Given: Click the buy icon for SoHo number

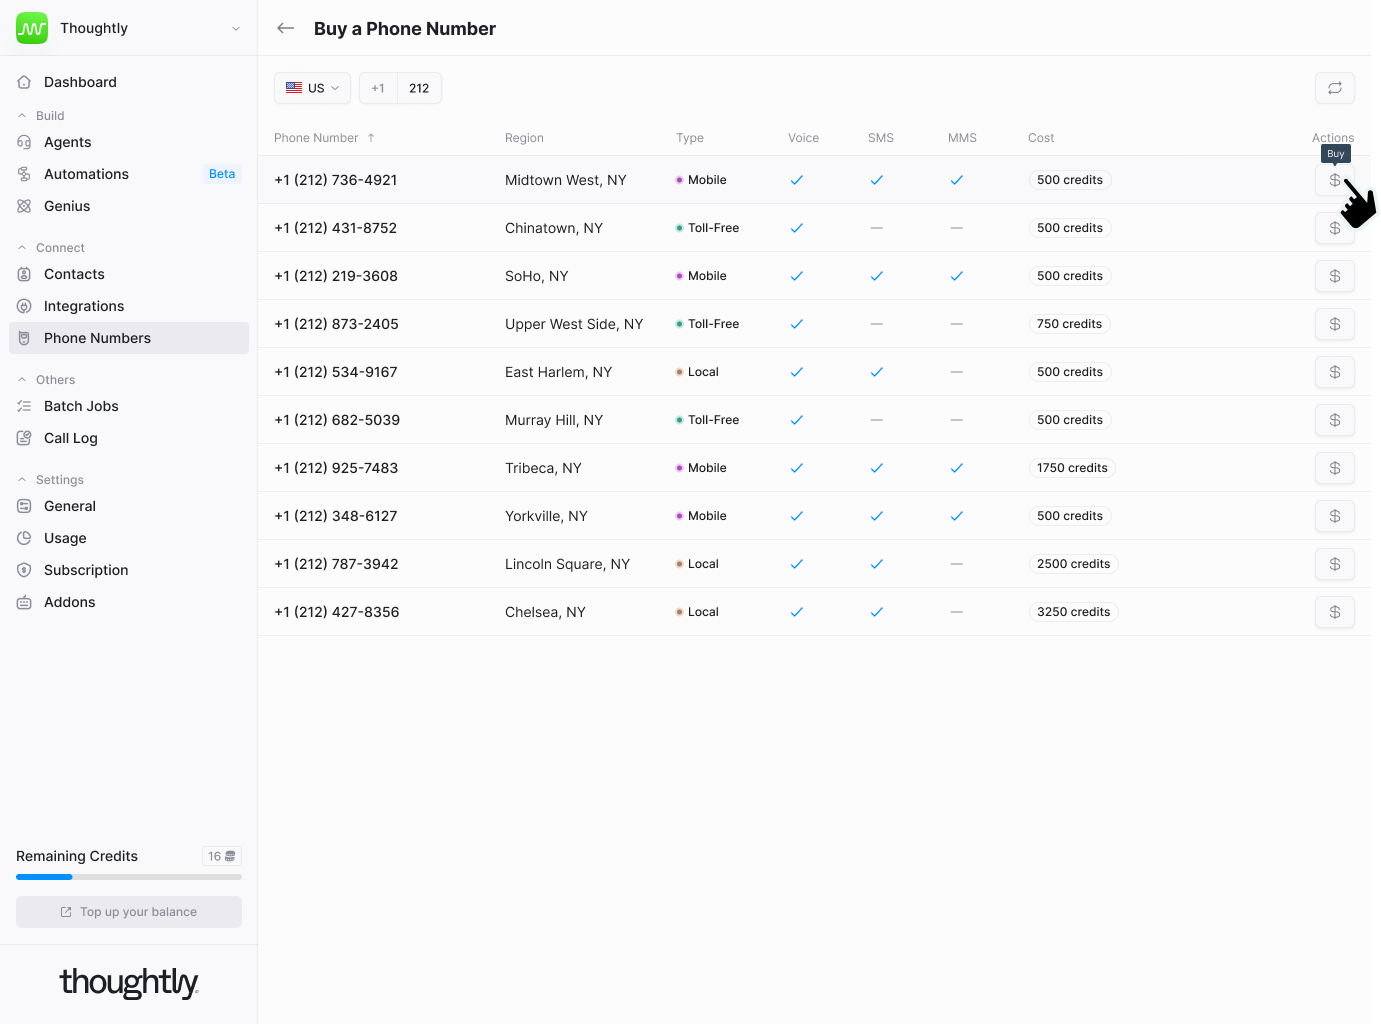Looking at the screenshot, I should pos(1334,276).
